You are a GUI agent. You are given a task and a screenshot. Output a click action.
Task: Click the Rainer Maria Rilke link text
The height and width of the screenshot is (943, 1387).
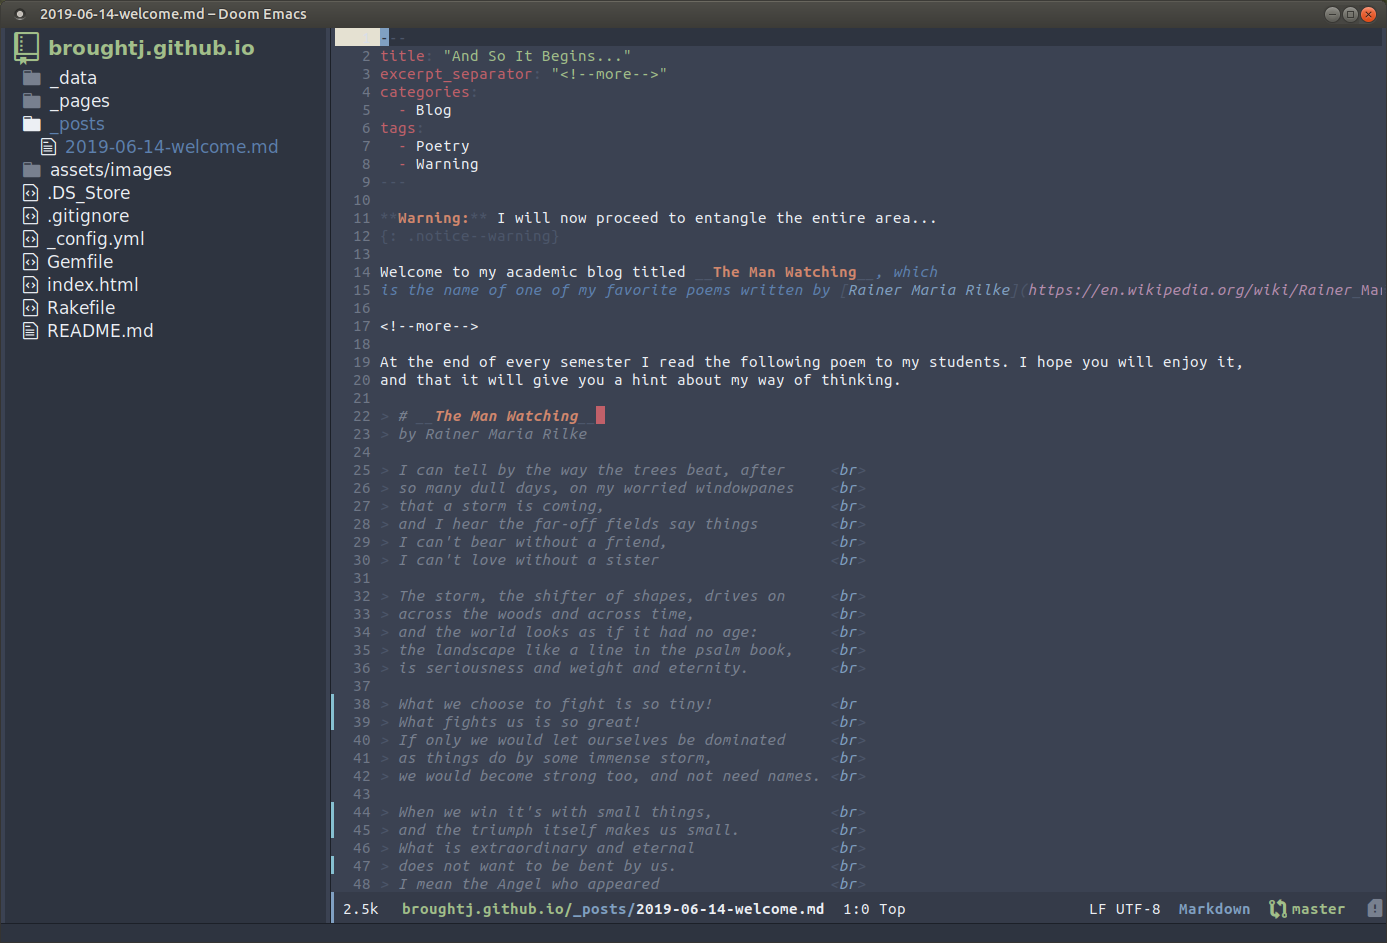929,290
